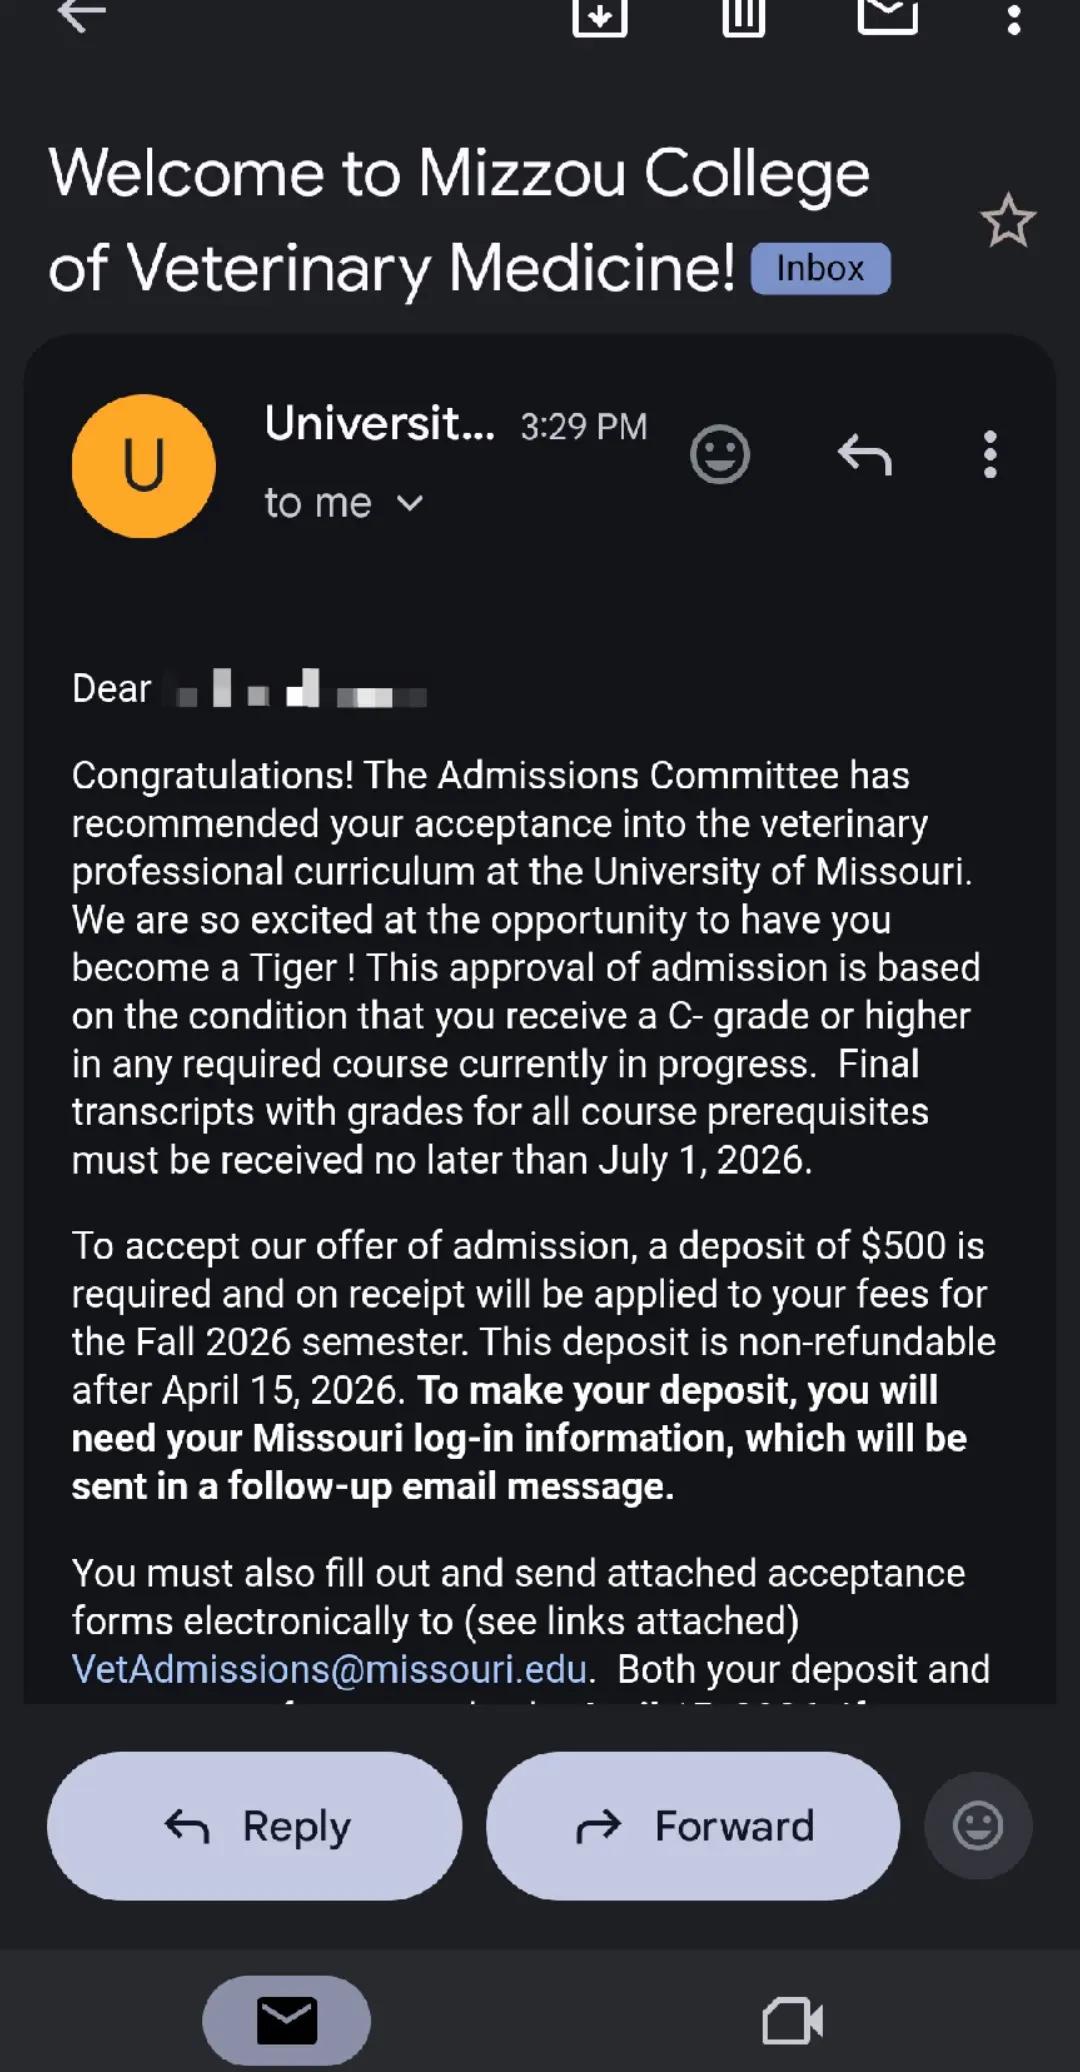This screenshot has width=1080, height=2072.
Task: Tap the University sender name
Action: click(379, 424)
